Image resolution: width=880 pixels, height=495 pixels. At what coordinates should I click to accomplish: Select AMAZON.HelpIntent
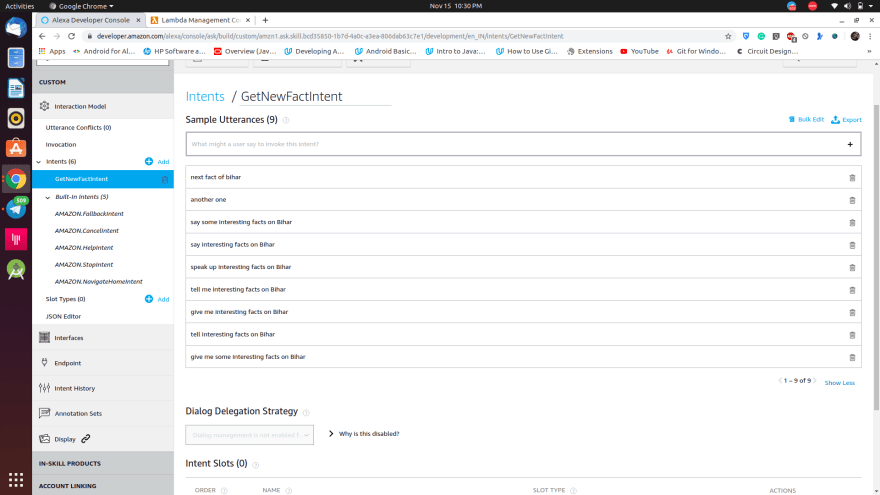click(x=84, y=248)
